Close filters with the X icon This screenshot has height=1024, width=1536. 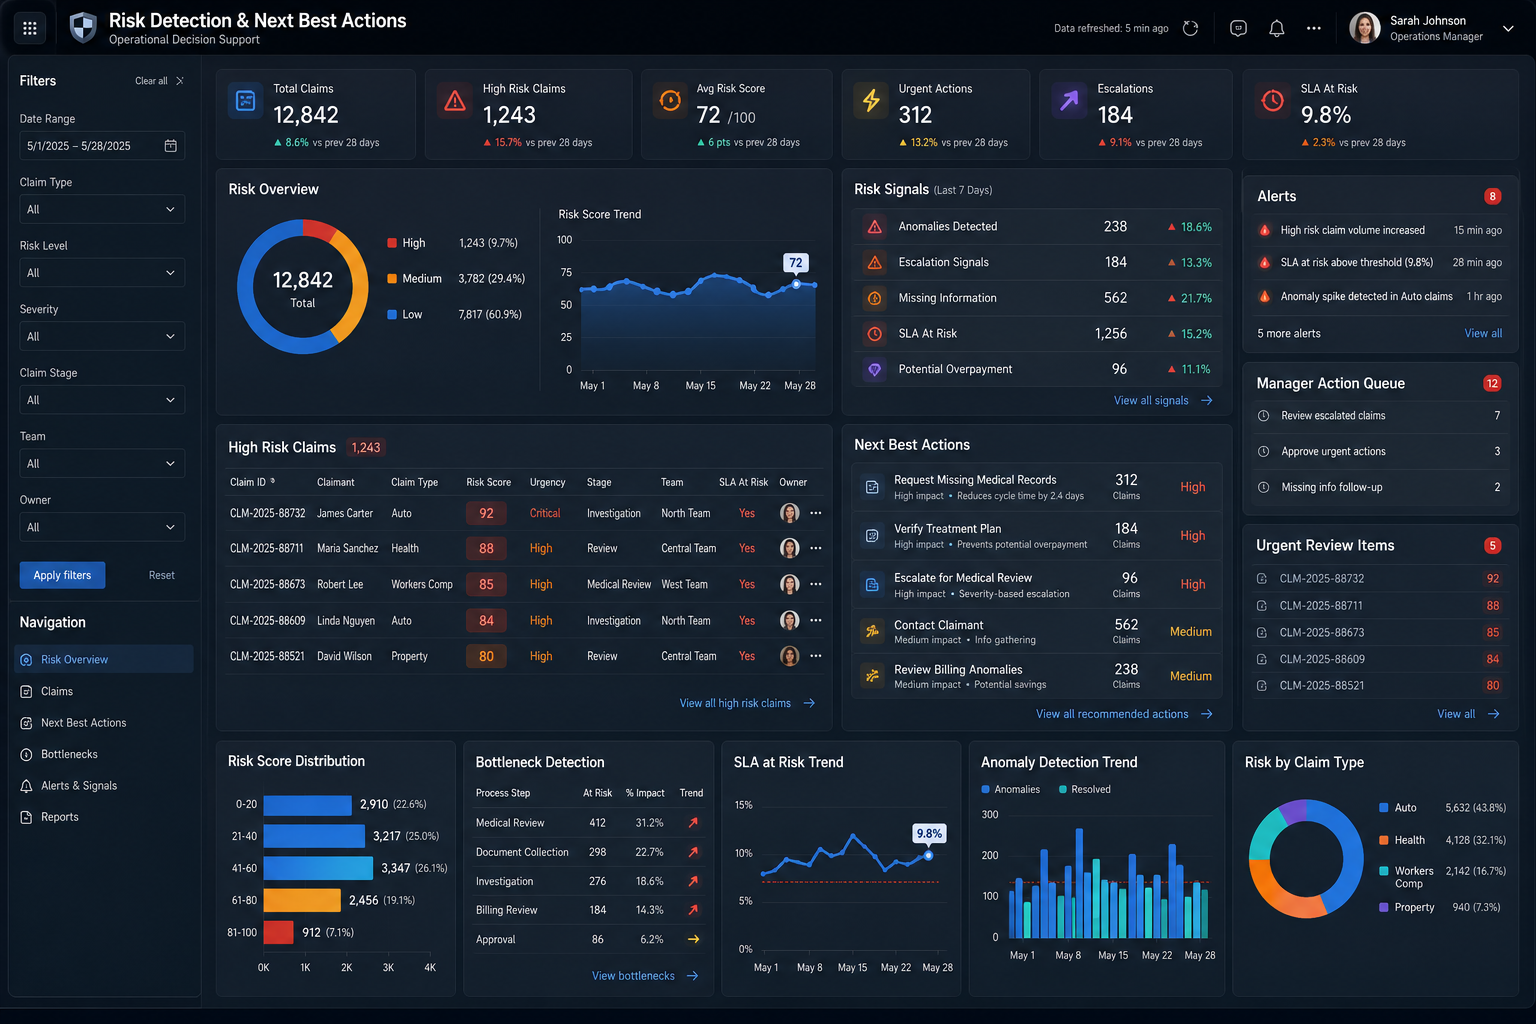coord(180,81)
